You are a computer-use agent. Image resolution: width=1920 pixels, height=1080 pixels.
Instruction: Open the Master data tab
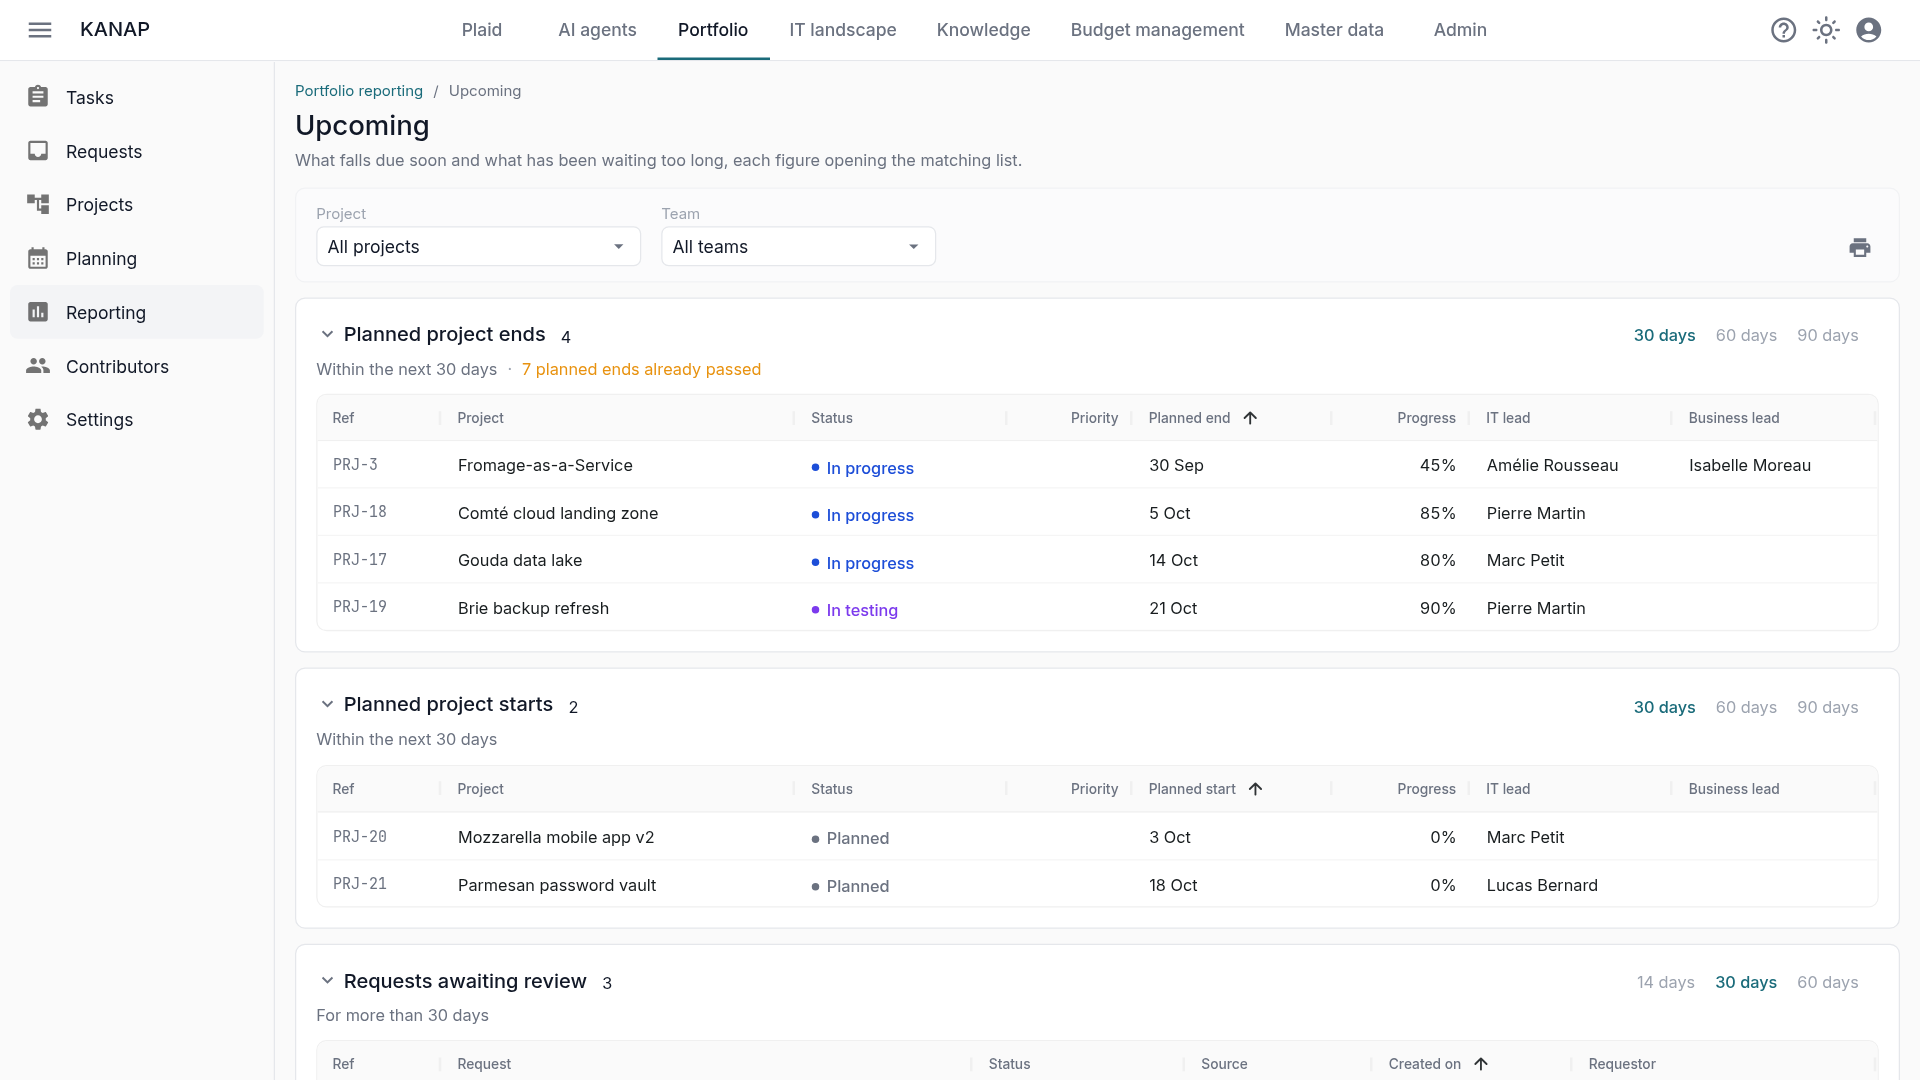pos(1334,30)
